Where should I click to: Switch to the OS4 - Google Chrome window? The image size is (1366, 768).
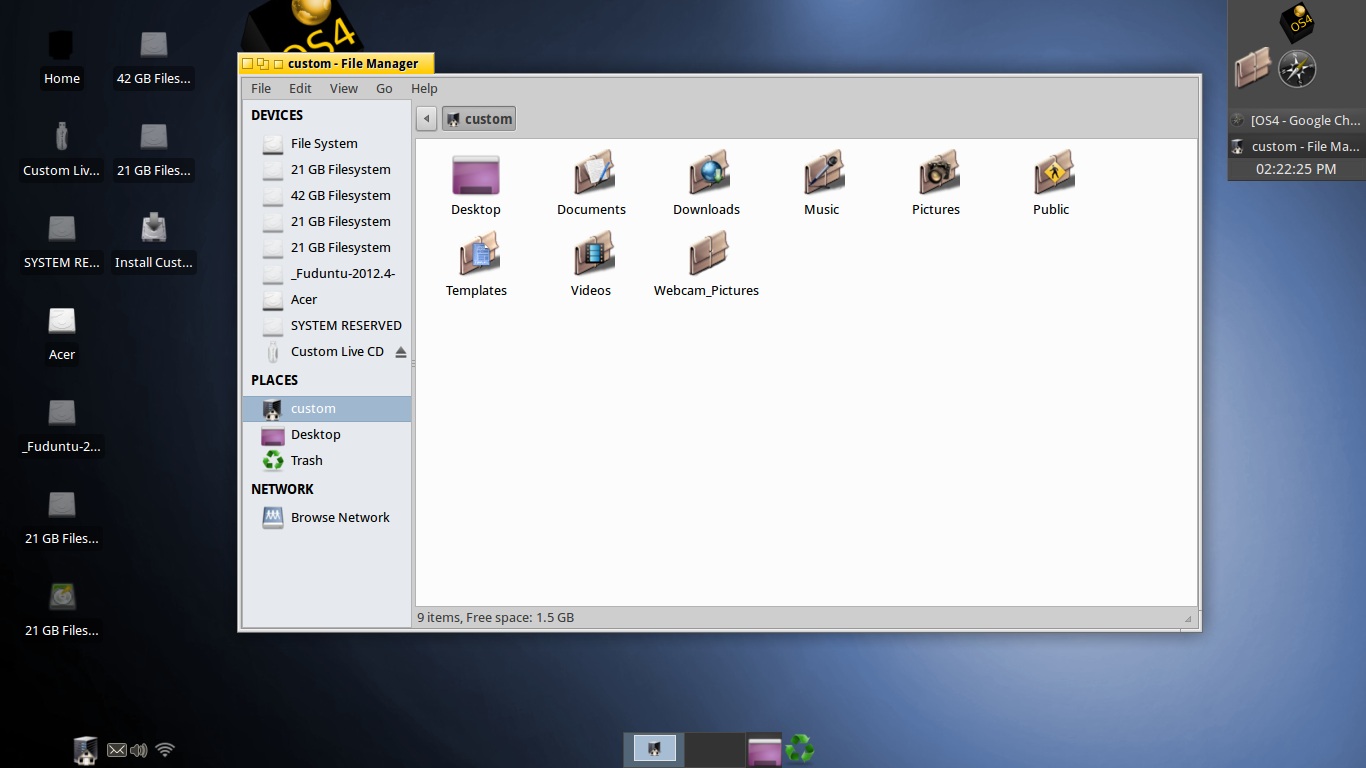pos(1296,120)
